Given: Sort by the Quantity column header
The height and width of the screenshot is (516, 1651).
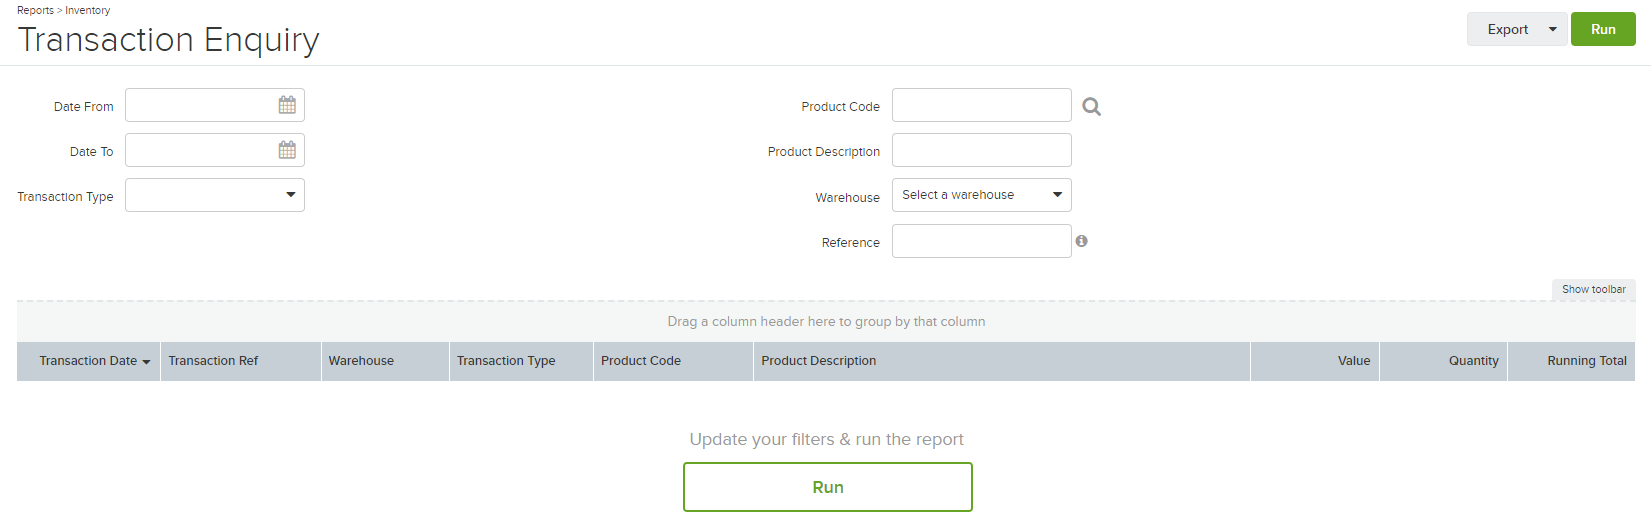Looking at the screenshot, I should [1473, 361].
